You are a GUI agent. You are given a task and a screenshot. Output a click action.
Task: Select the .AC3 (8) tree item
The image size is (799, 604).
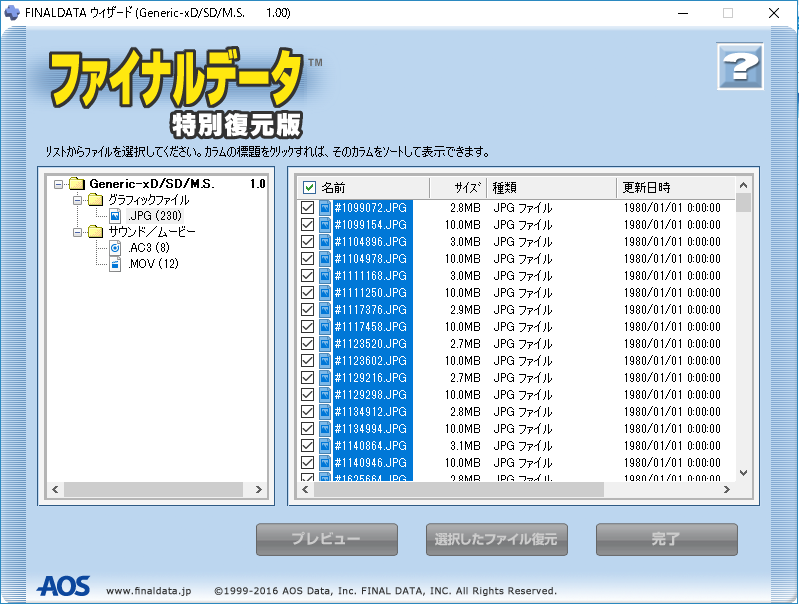point(149,248)
